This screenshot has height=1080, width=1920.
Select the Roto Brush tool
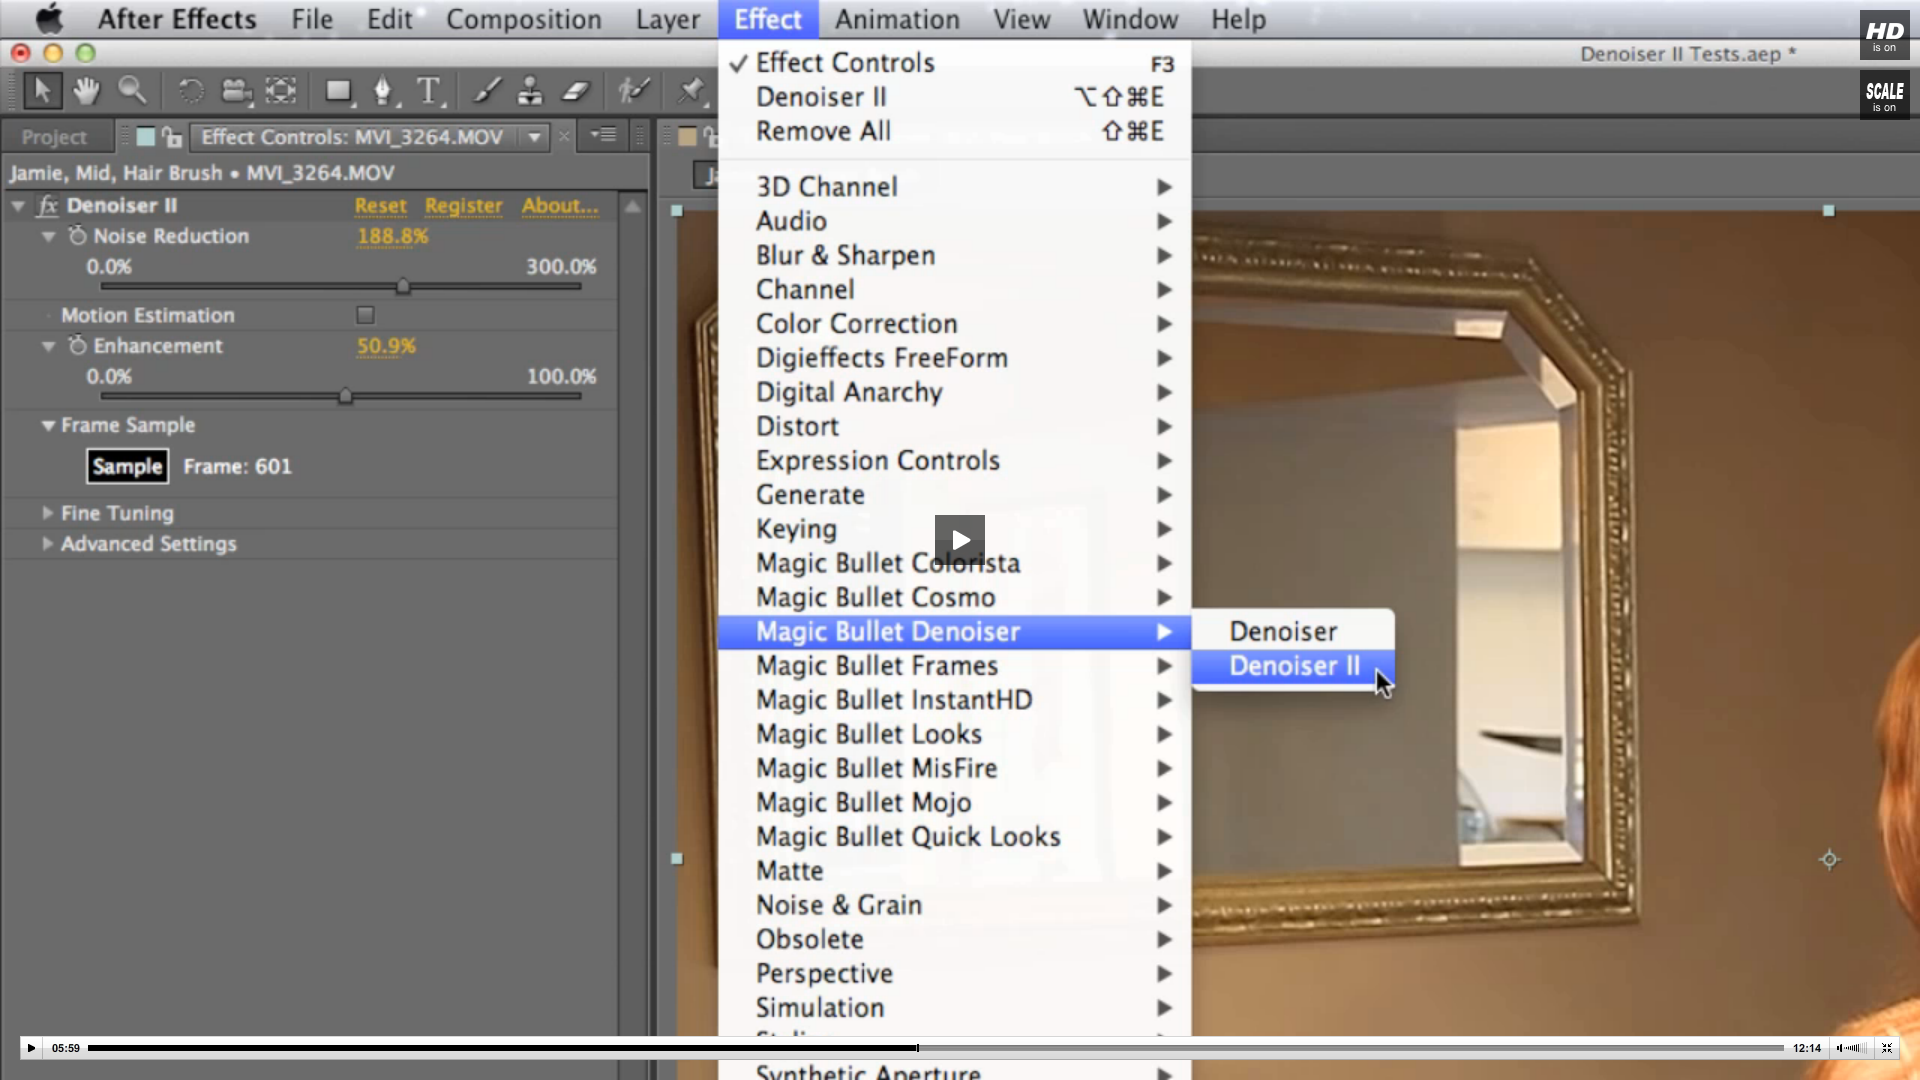pyautogui.click(x=634, y=92)
